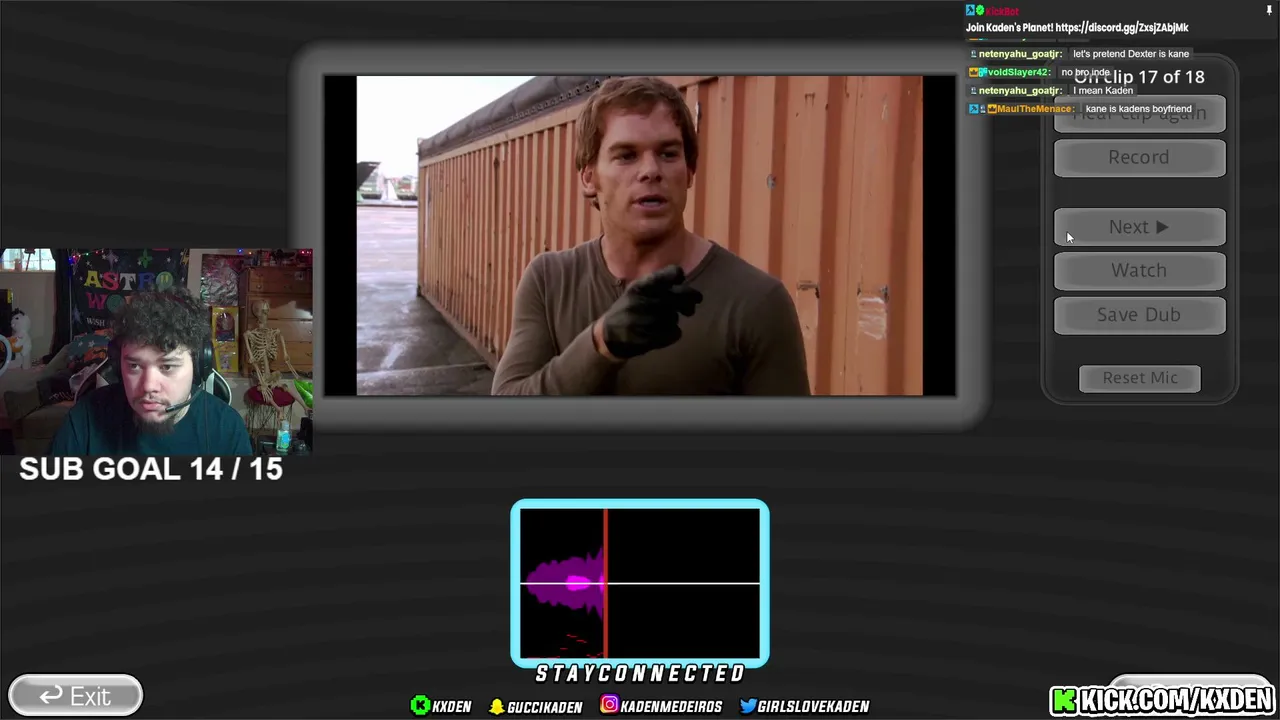The width and height of the screenshot is (1280, 720).
Task: Click the Kick logo beside KXDEN handle
Action: (421, 706)
